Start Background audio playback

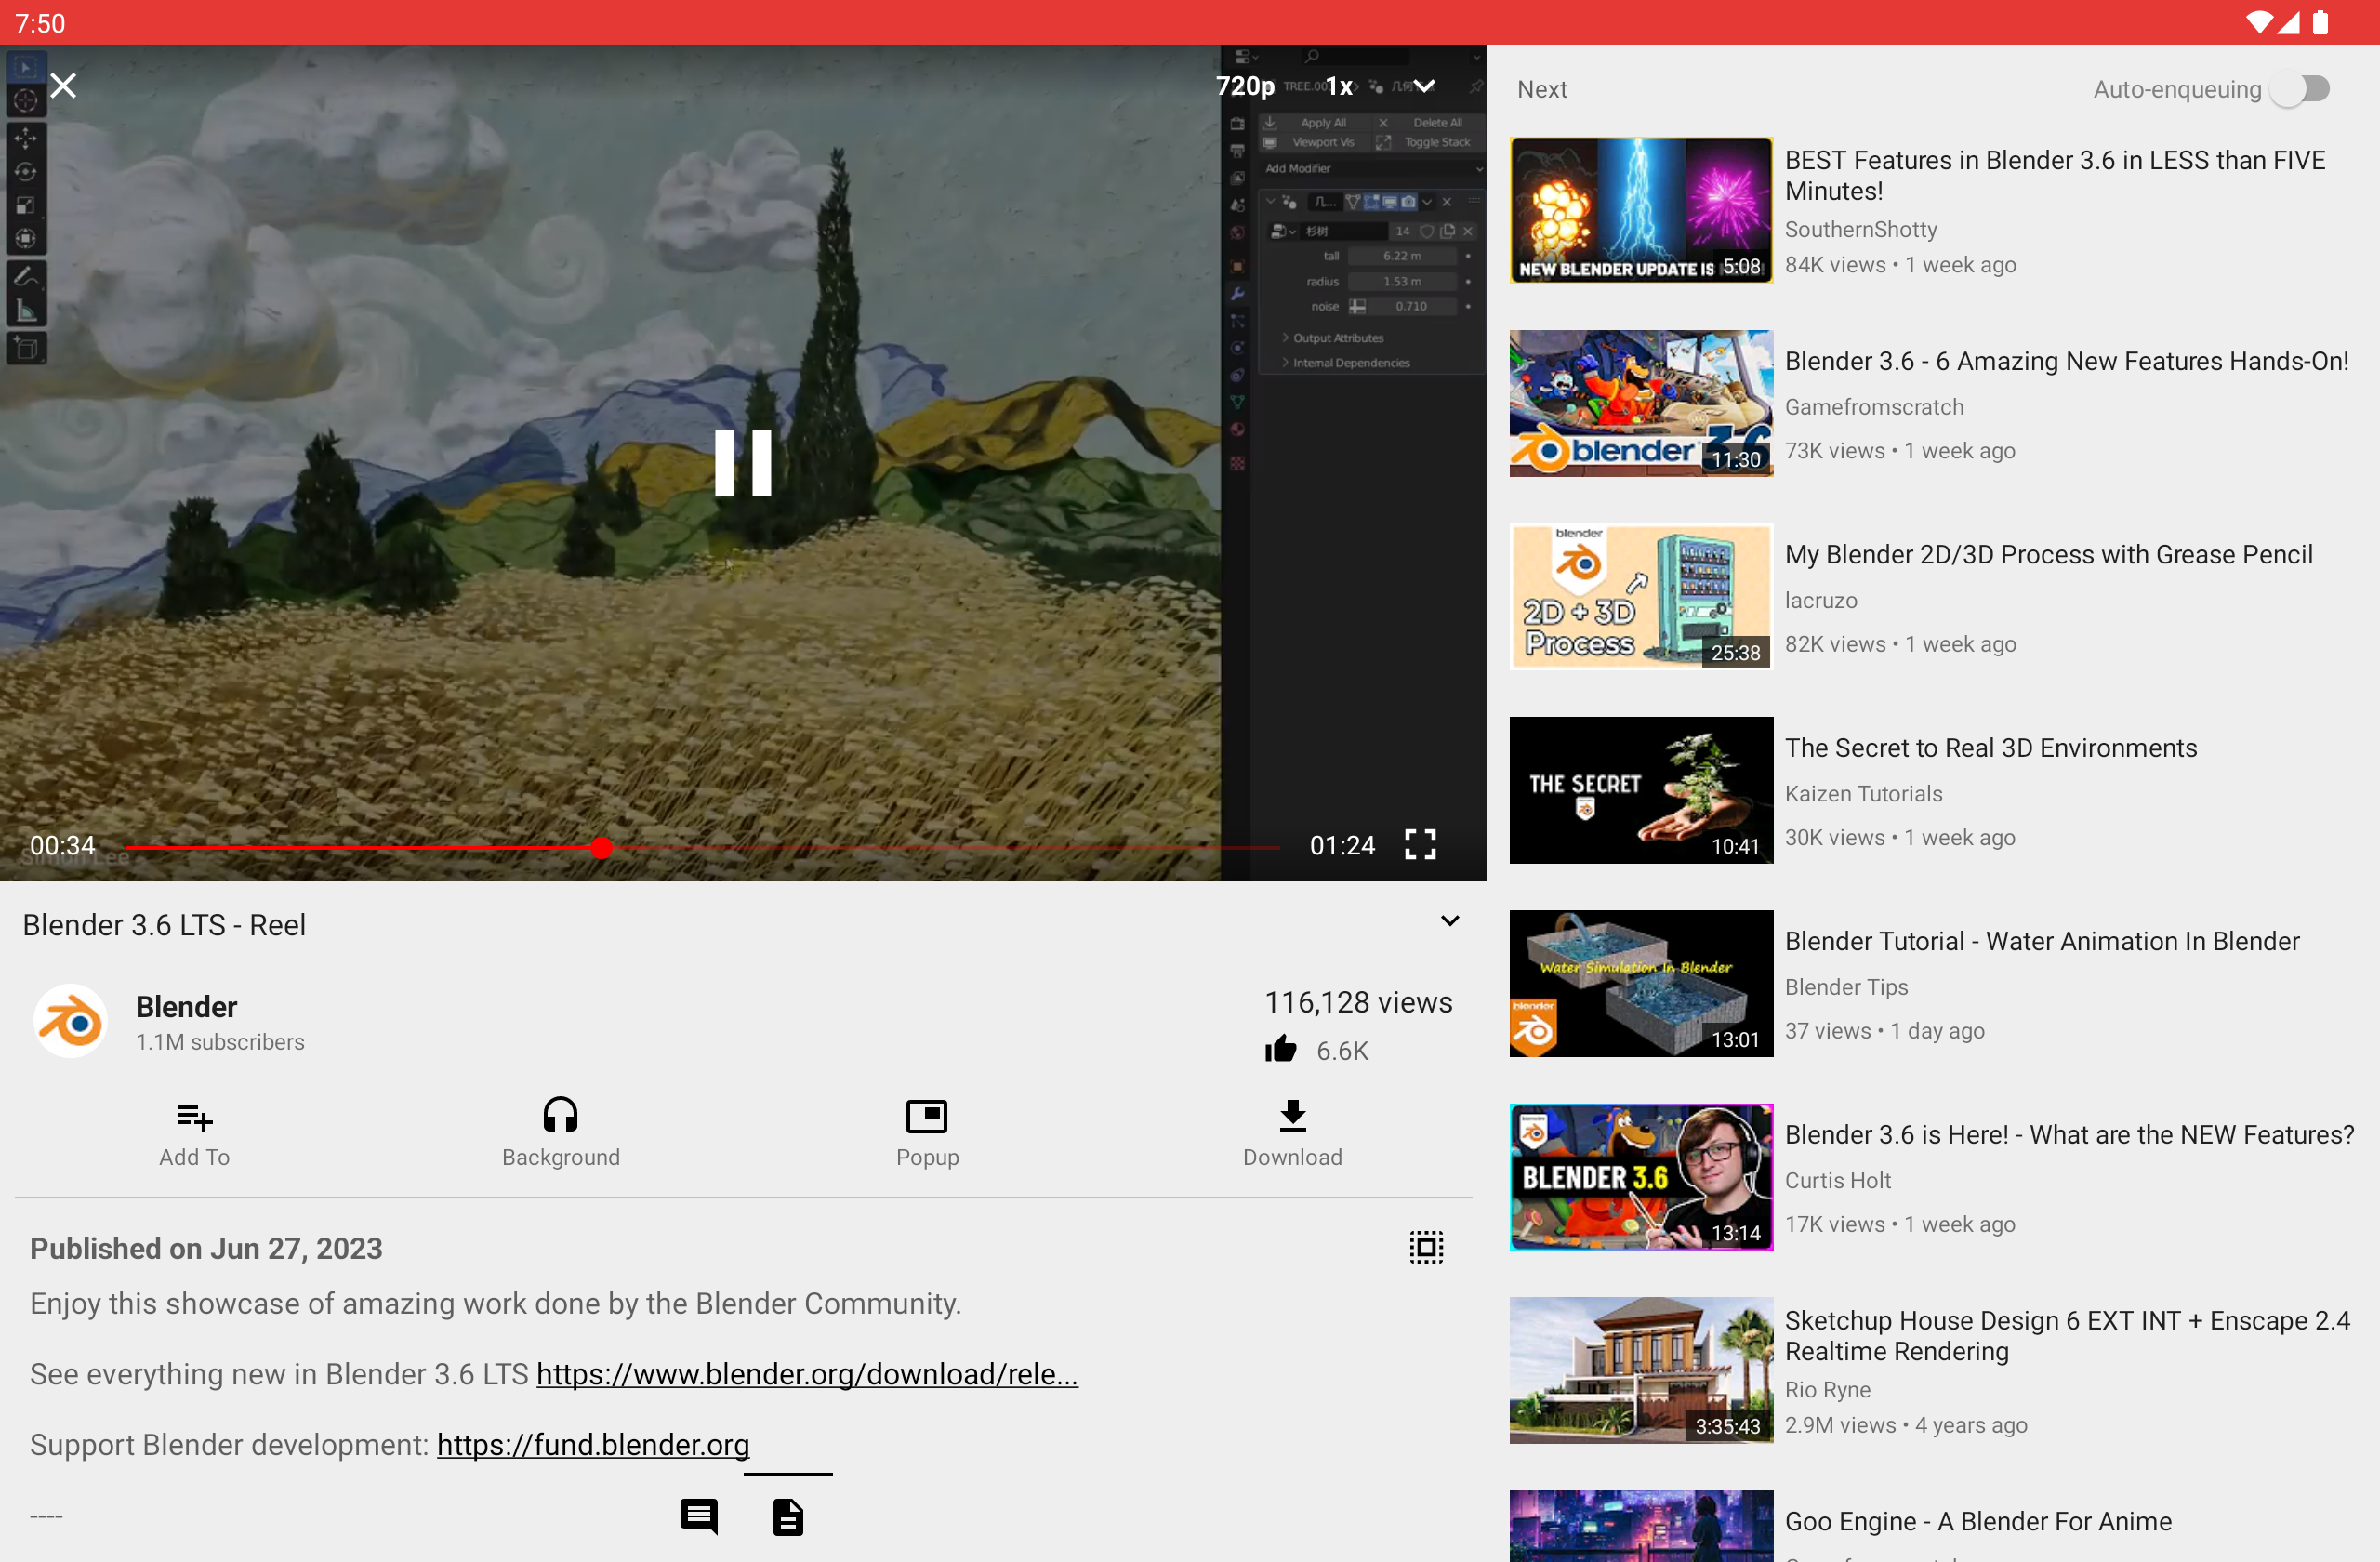(x=560, y=1116)
